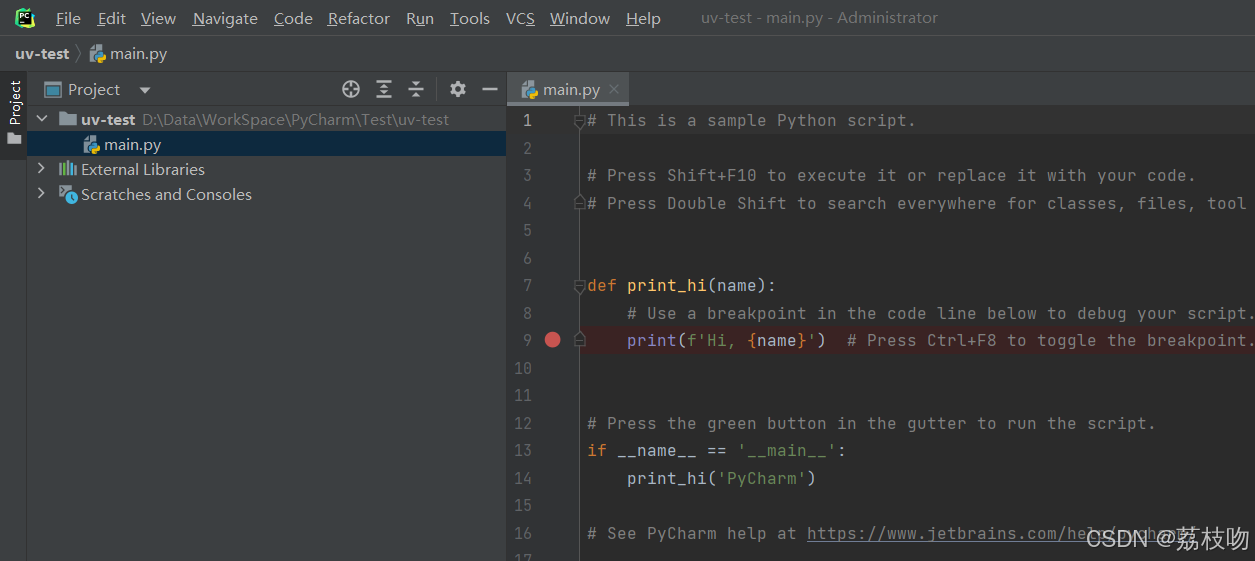Click the Collapse All icon
Viewport: 1255px width, 561px height.
click(x=416, y=89)
